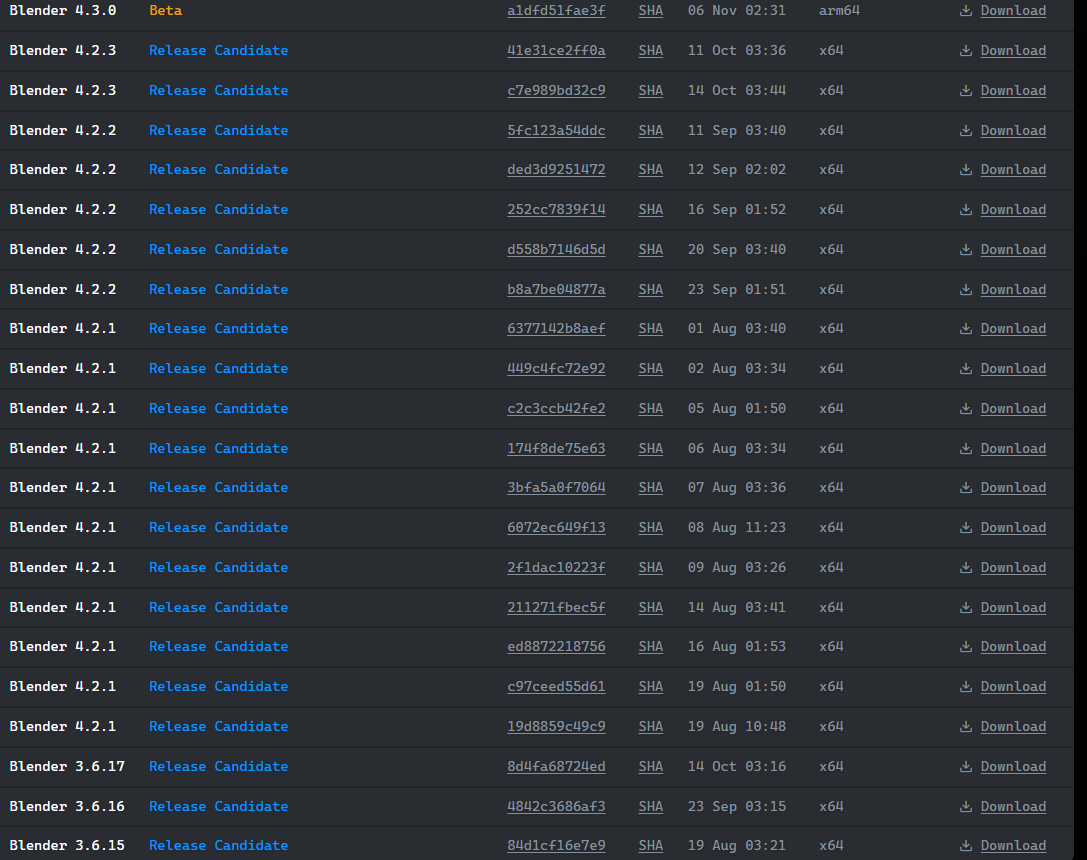Open SHA link for 19 Aug 10:48 build
1087x860 pixels.
(x=650, y=727)
